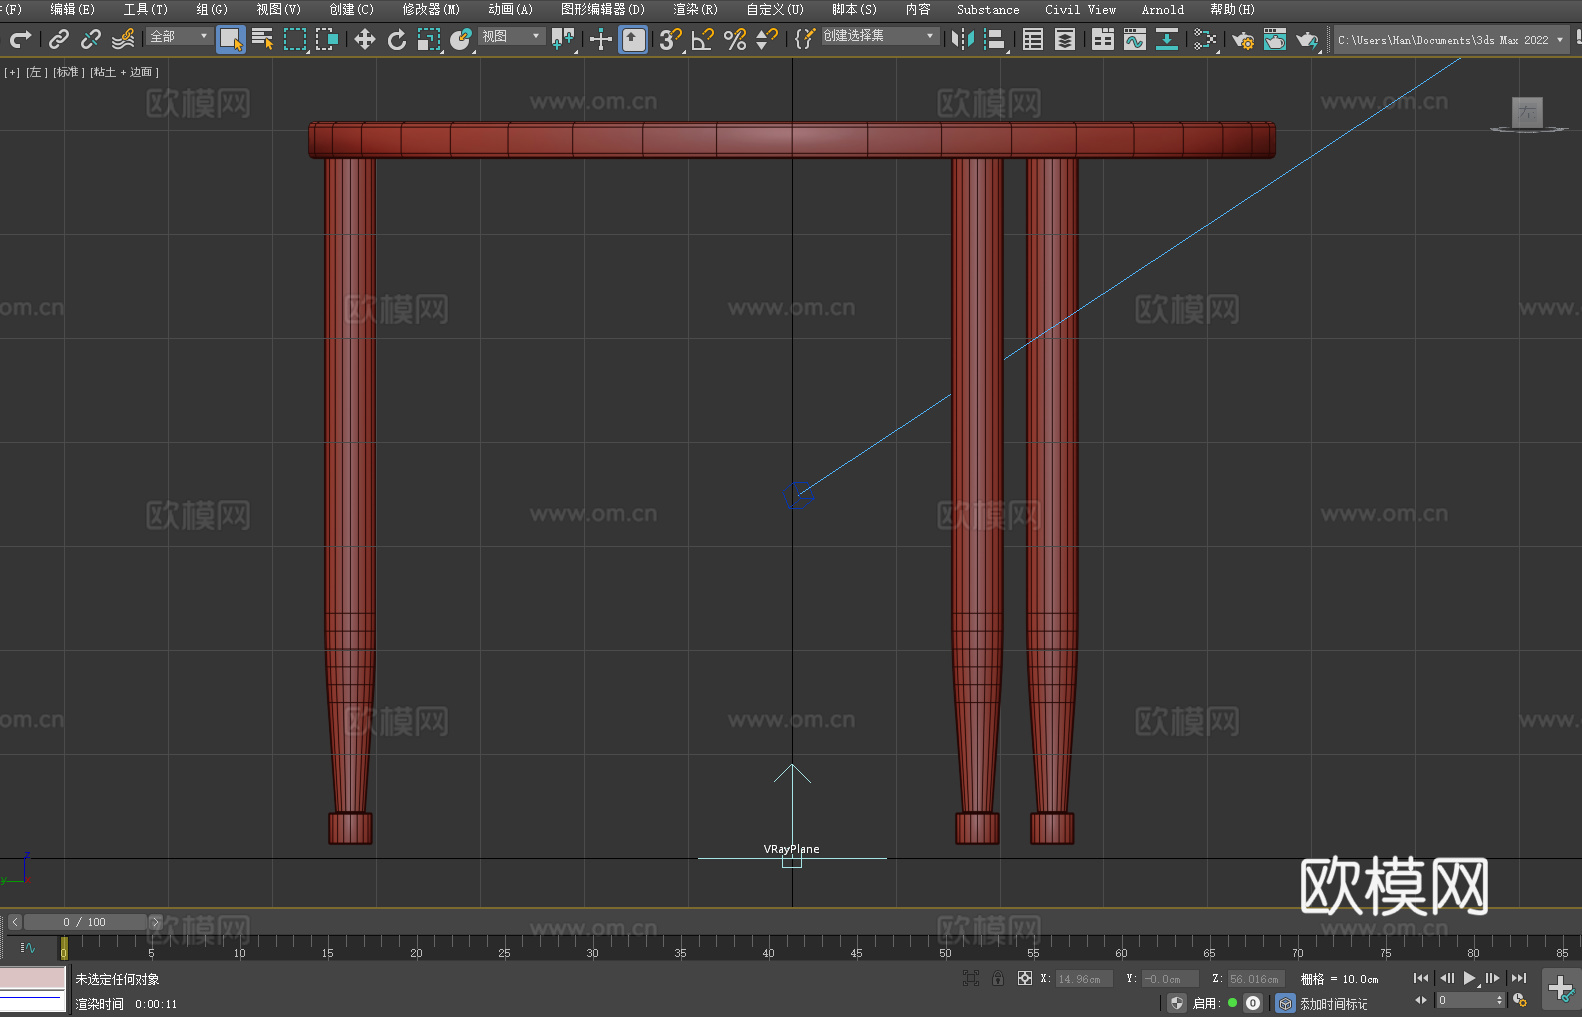Click the 0 / 100 time slider
The height and width of the screenshot is (1017, 1582).
(85, 922)
